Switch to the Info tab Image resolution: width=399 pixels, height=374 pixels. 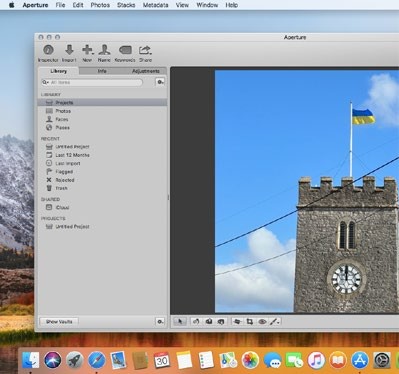[102, 71]
